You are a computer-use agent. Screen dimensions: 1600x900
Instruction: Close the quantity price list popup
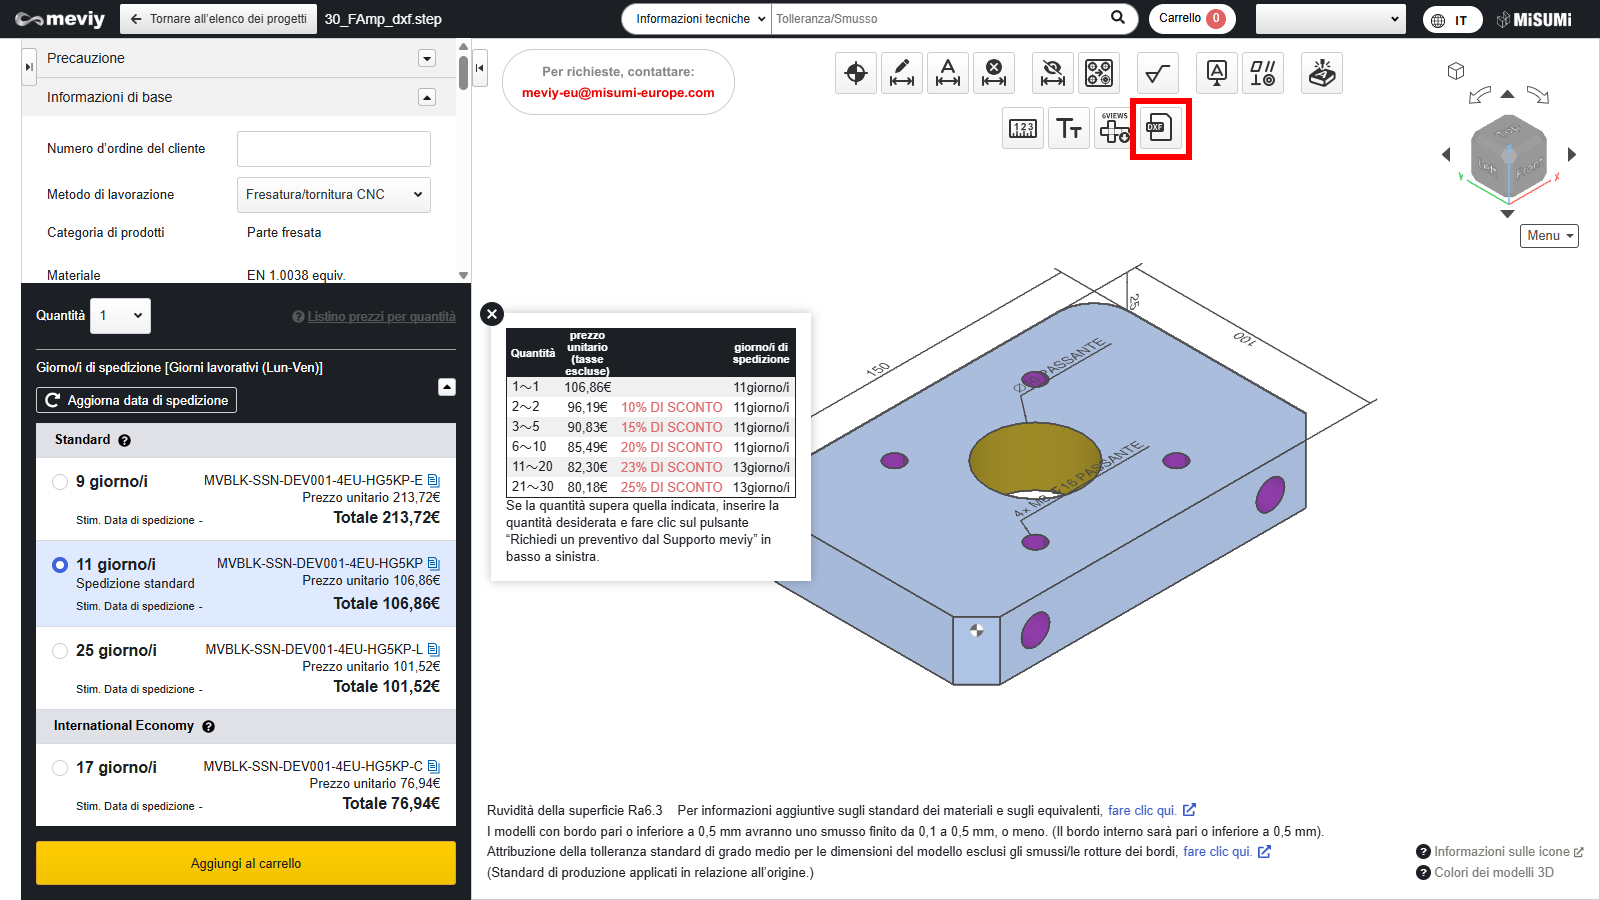(492, 314)
